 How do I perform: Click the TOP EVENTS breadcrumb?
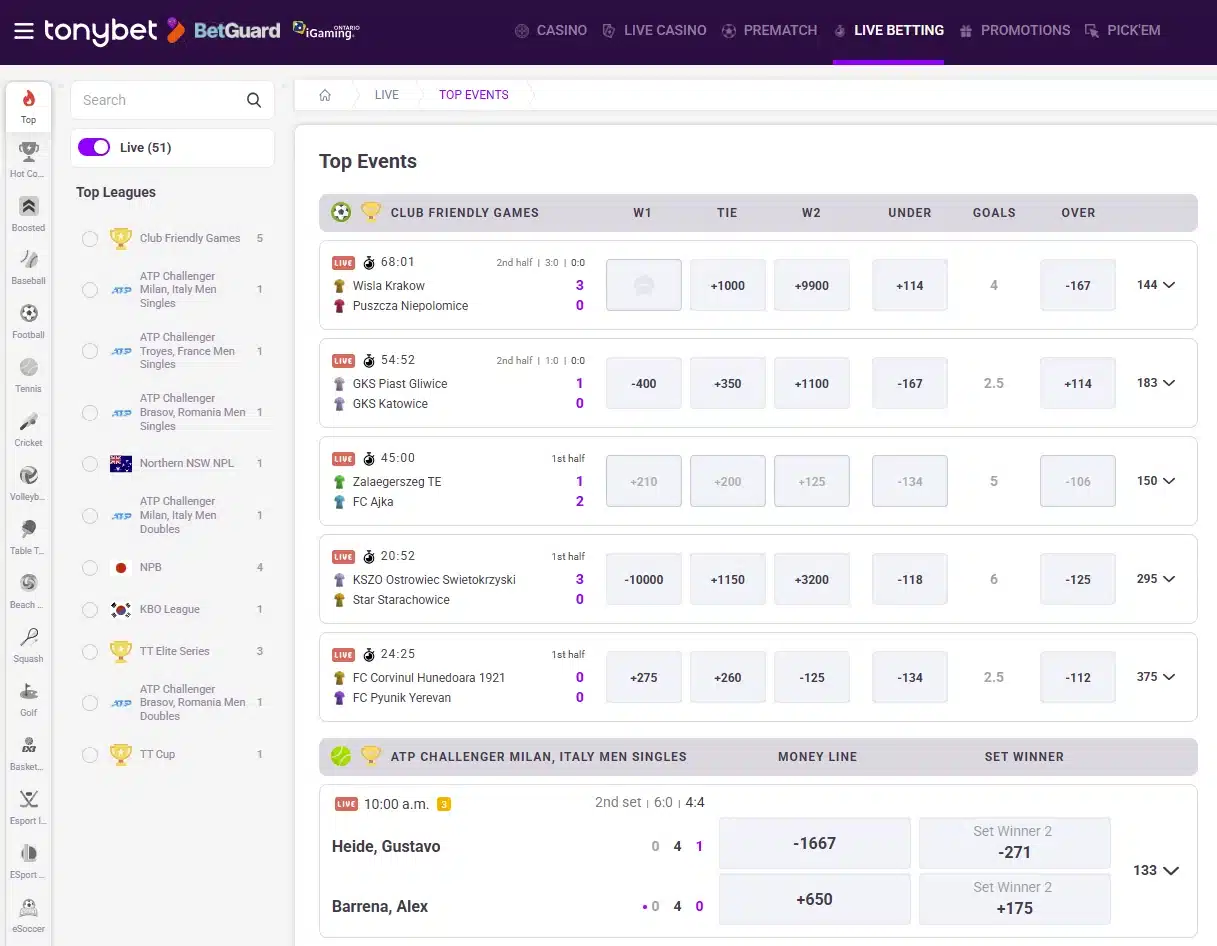click(474, 95)
